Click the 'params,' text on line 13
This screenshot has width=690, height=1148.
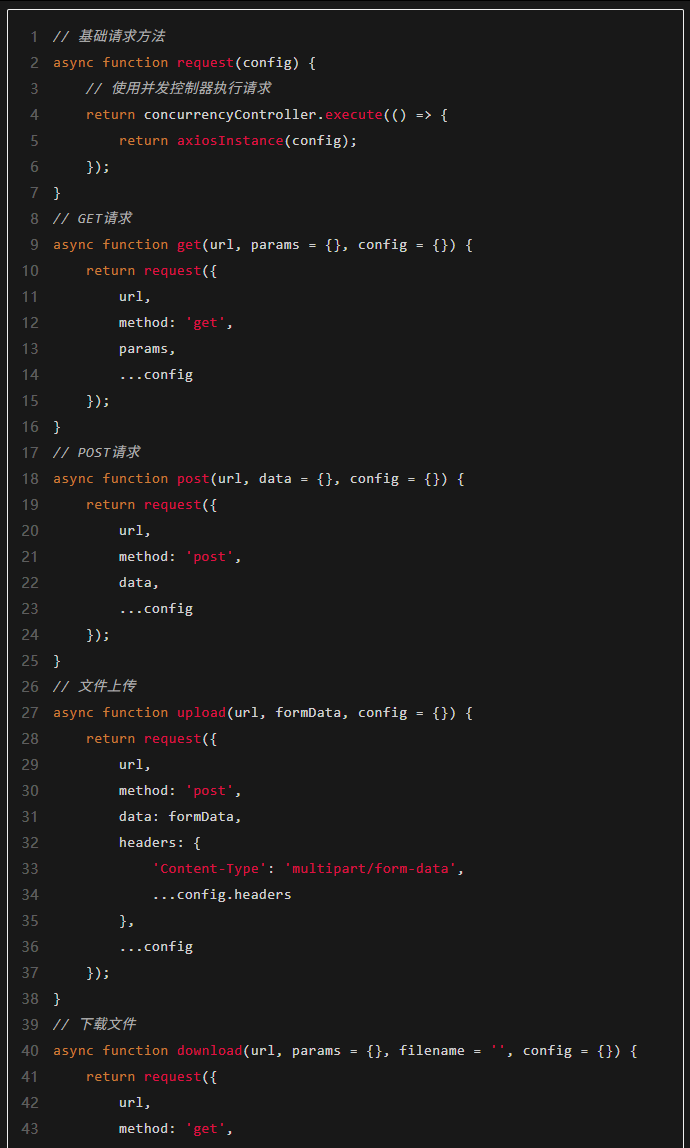147,348
